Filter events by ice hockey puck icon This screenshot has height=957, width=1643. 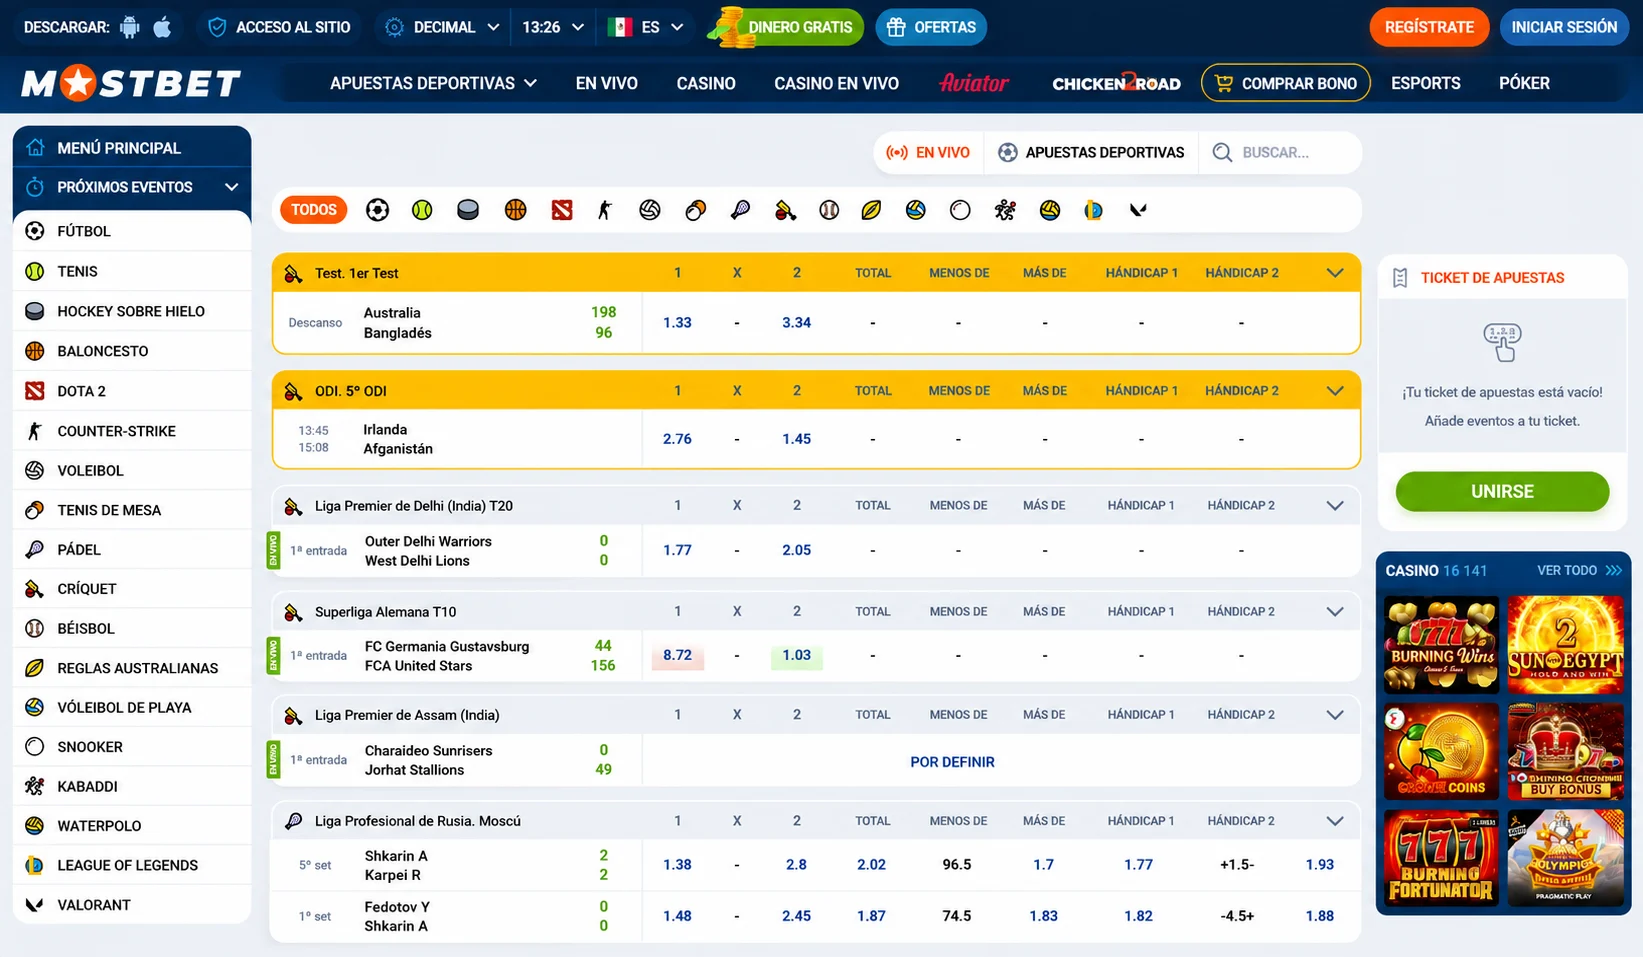[x=468, y=210]
